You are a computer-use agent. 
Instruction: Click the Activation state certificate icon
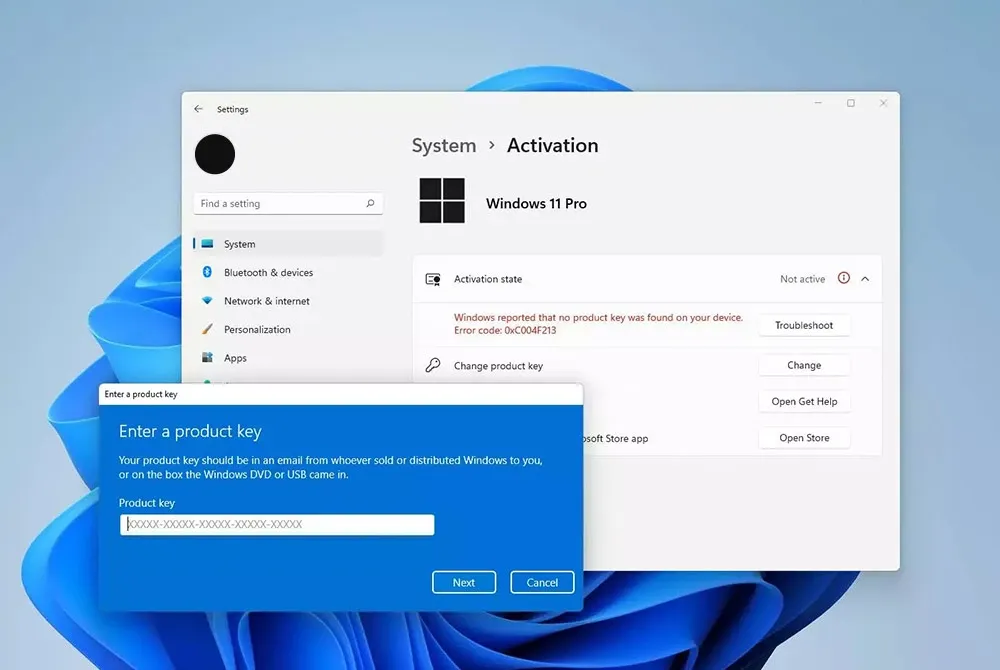tap(433, 279)
